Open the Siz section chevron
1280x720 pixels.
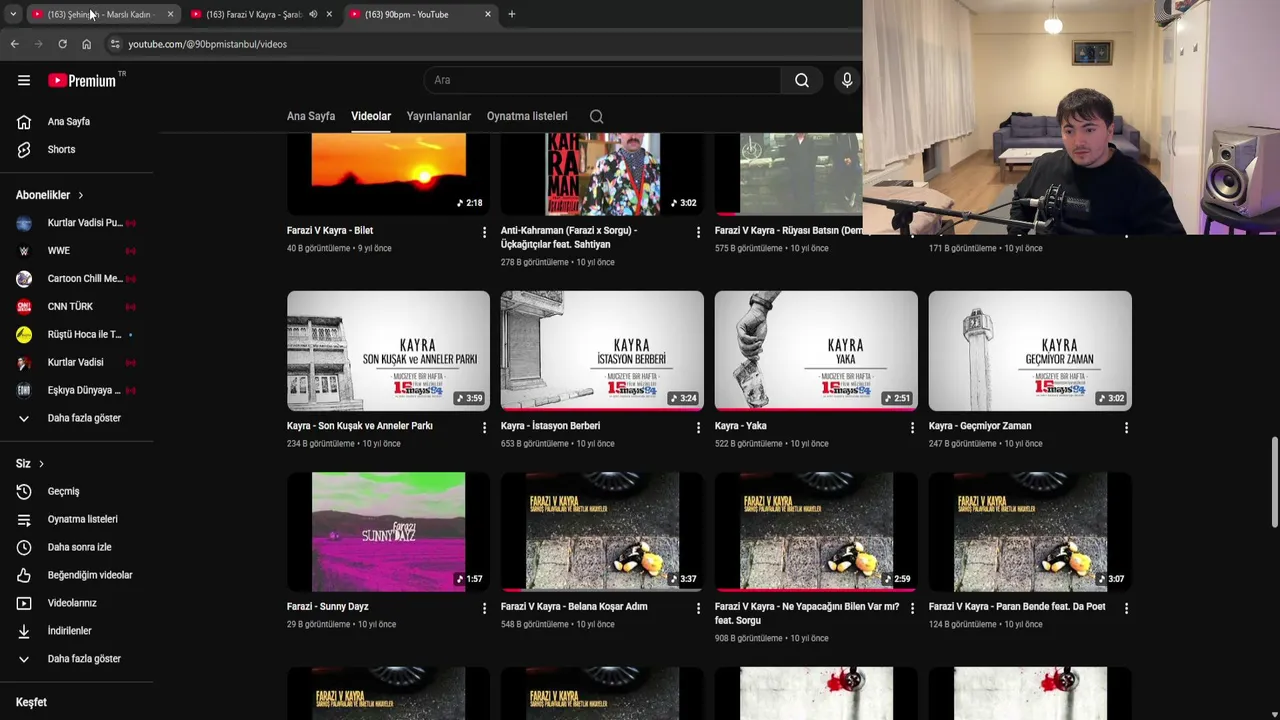(41, 464)
